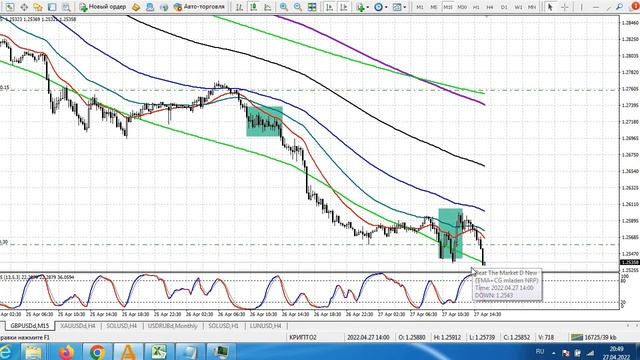Select the H4 timeframe
Screen dimensions: 640x360
[x=490, y=7]
